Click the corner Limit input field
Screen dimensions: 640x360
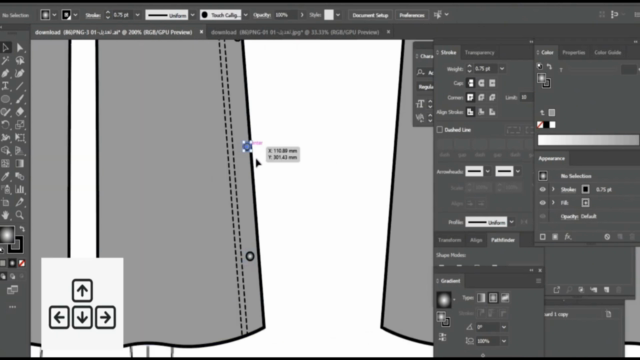tap(526, 98)
